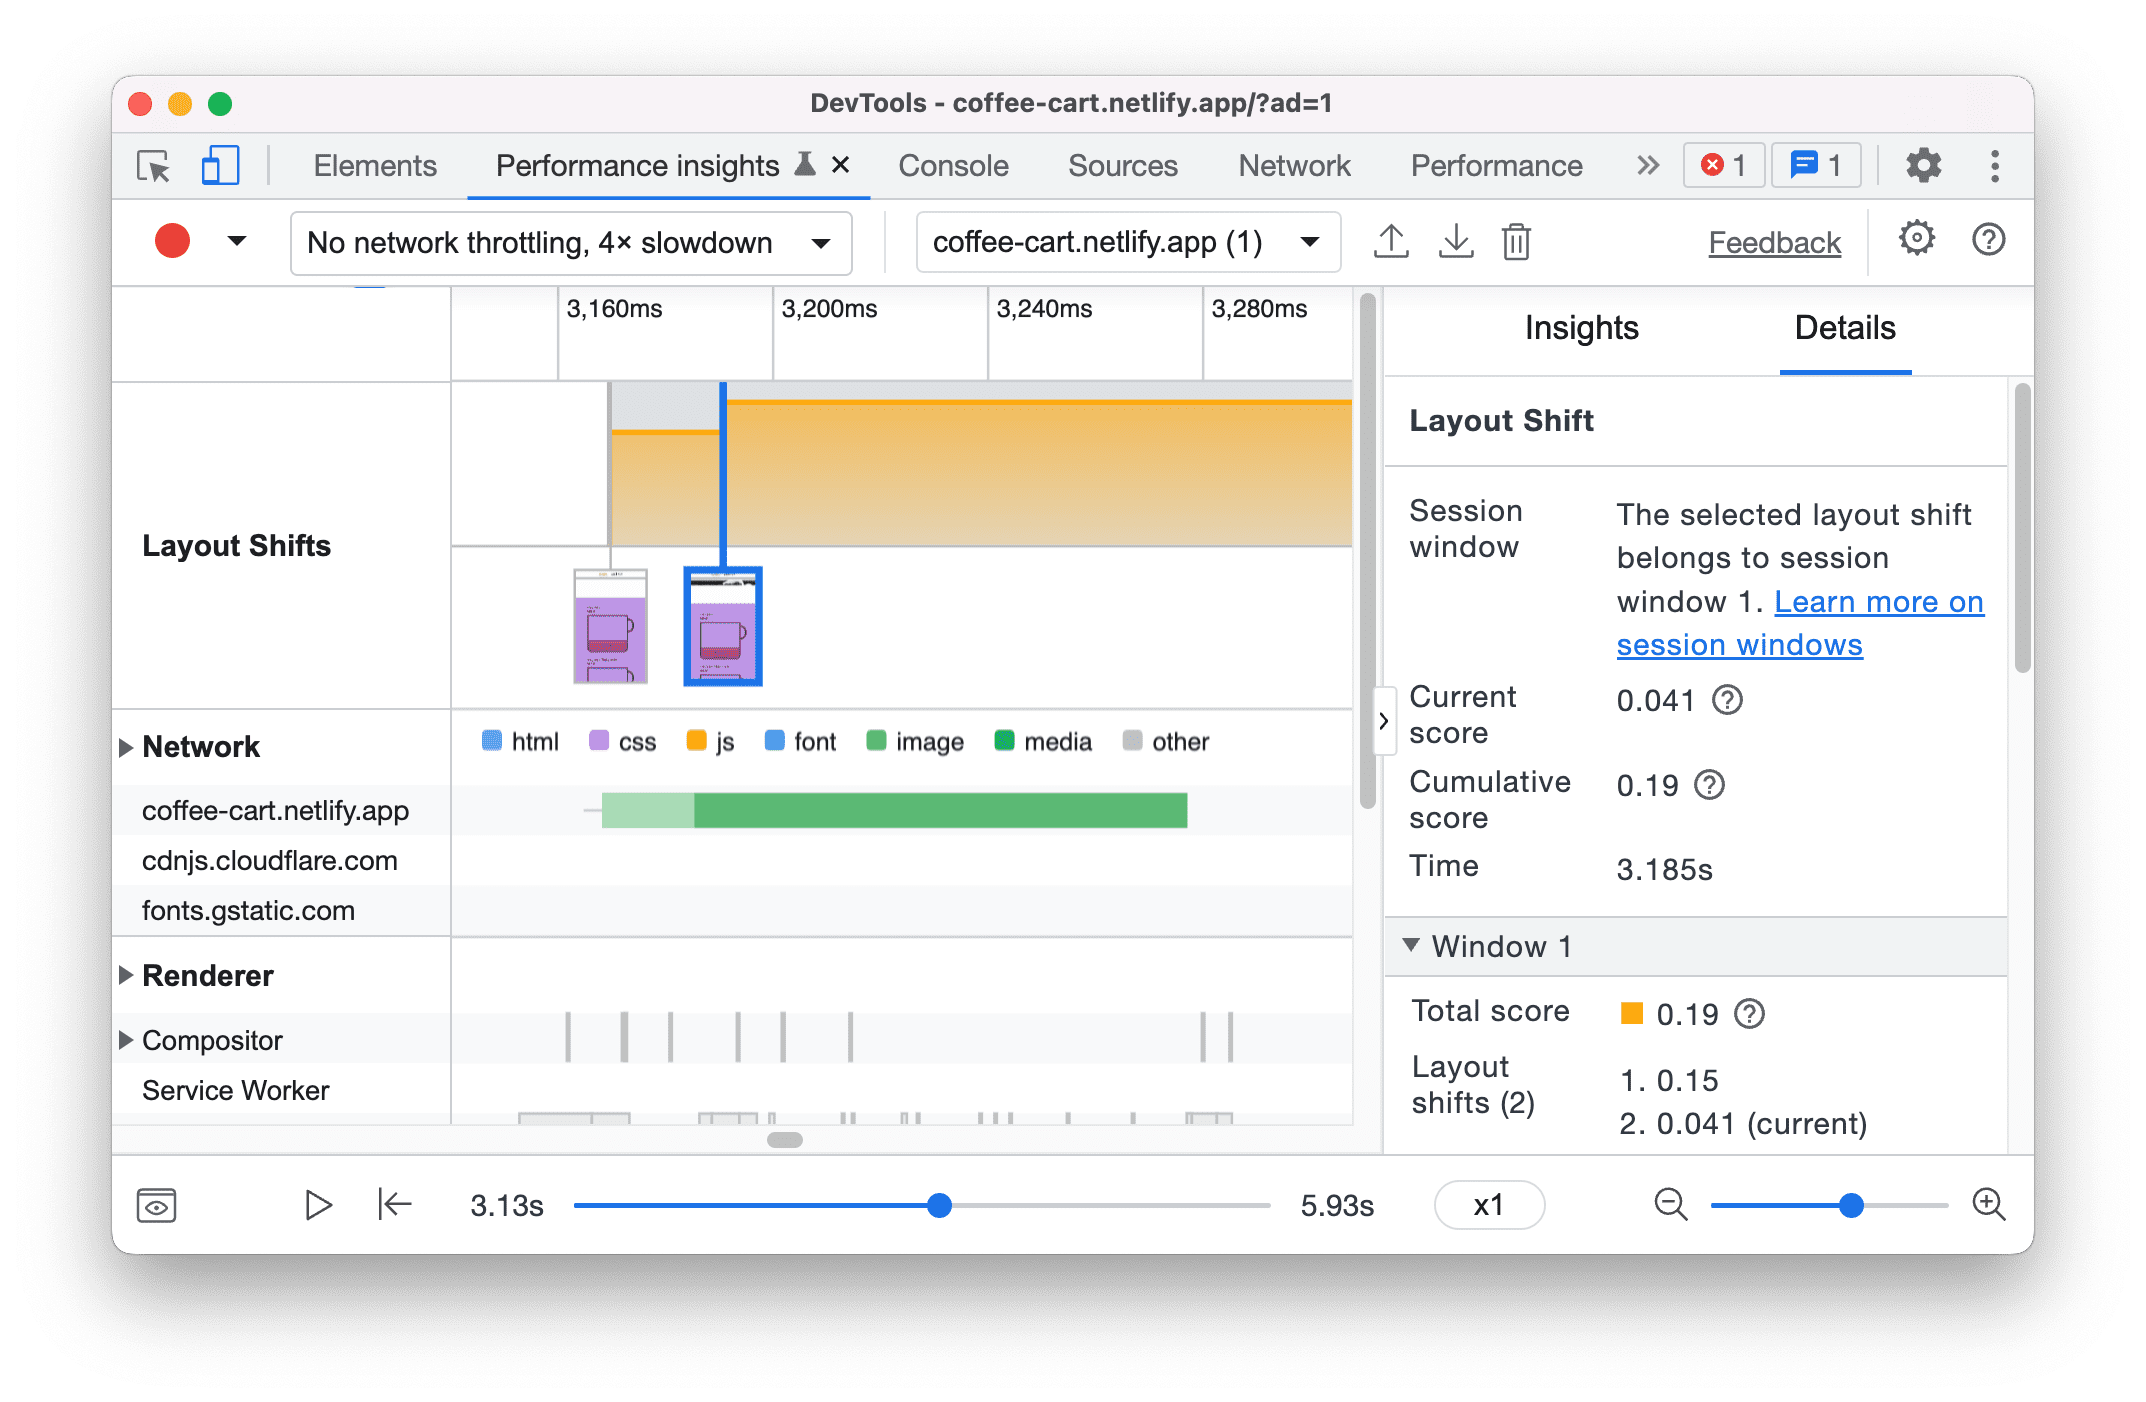Click the settings gear icon in toolbar

click(x=1916, y=241)
